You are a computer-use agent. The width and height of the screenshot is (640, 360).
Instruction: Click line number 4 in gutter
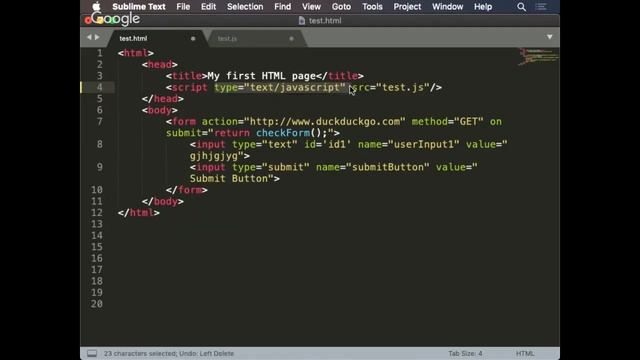click(100, 87)
